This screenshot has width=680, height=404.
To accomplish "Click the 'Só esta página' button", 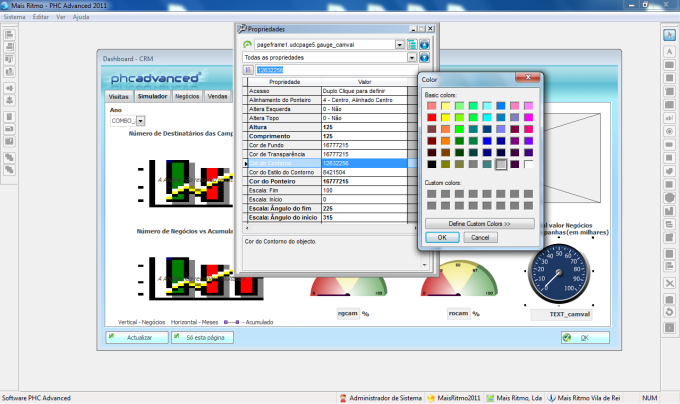I will pos(202,337).
